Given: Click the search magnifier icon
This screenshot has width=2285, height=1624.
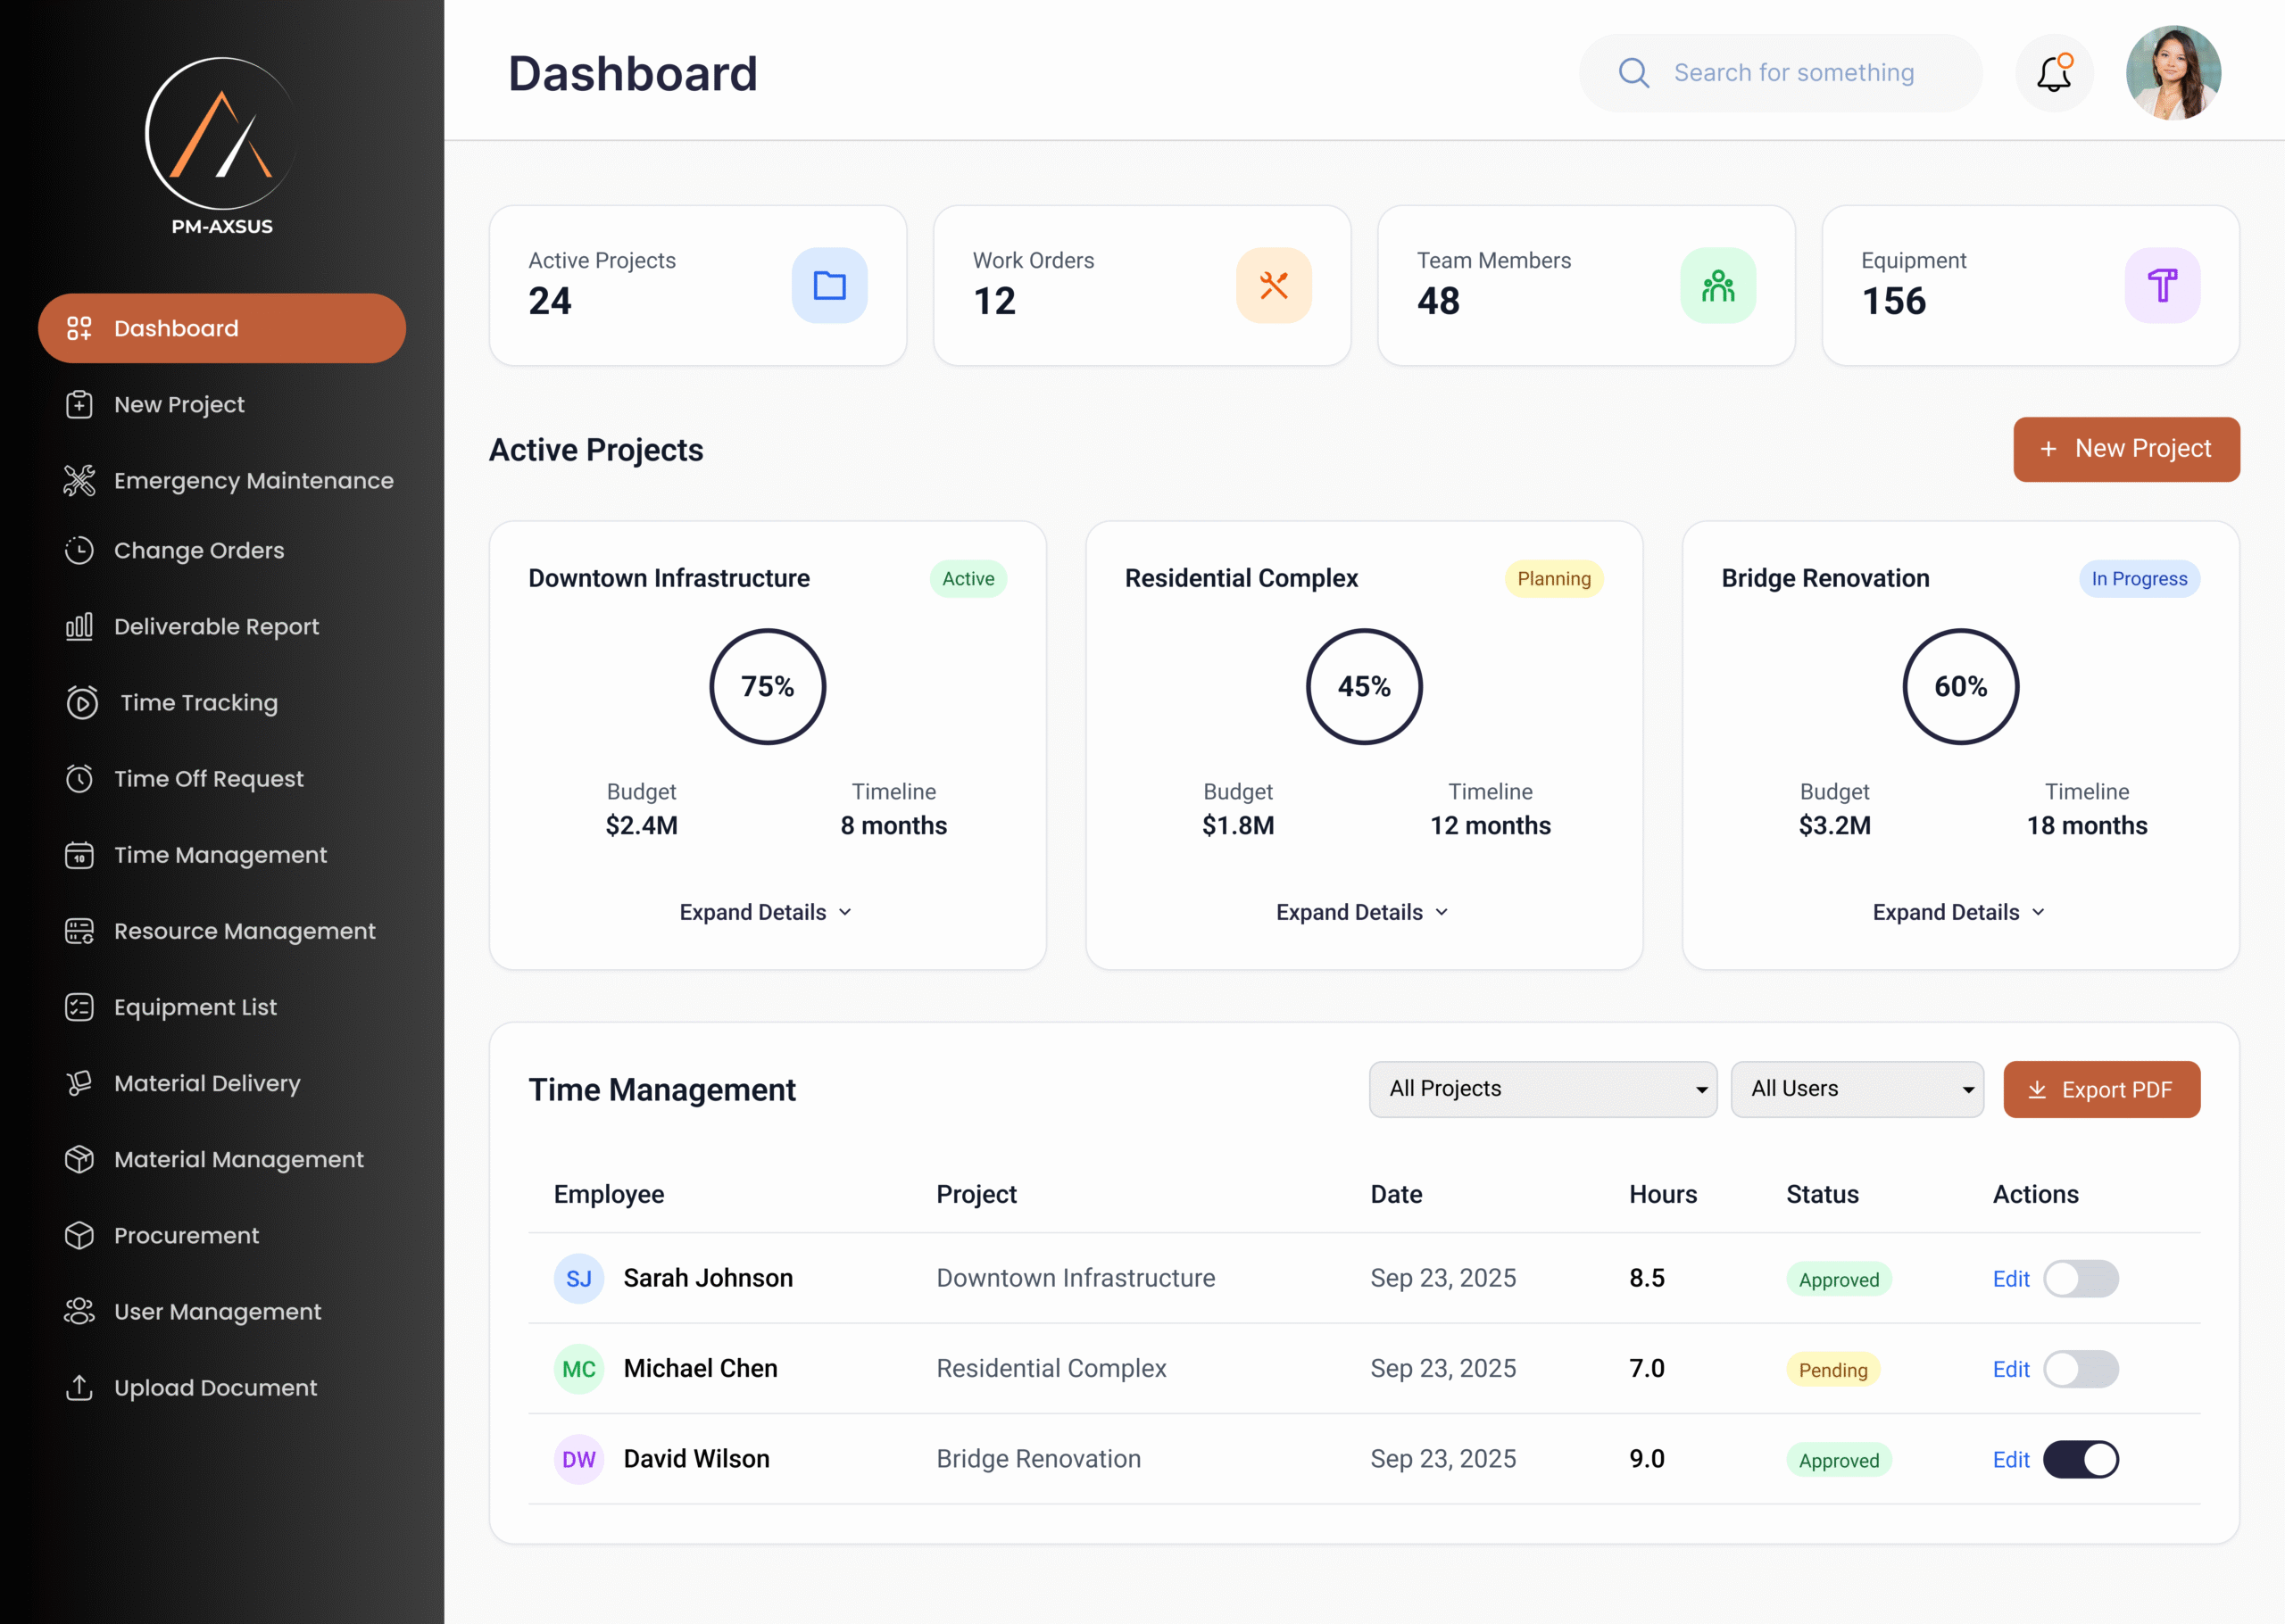Looking at the screenshot, I should [x=1634, y=73].
